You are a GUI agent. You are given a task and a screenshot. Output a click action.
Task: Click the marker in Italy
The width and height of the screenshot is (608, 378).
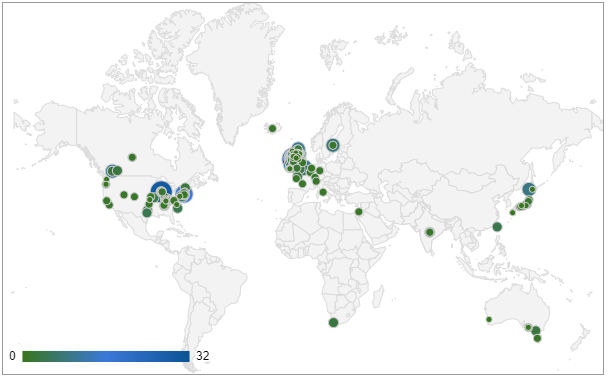tap(323, 192)
